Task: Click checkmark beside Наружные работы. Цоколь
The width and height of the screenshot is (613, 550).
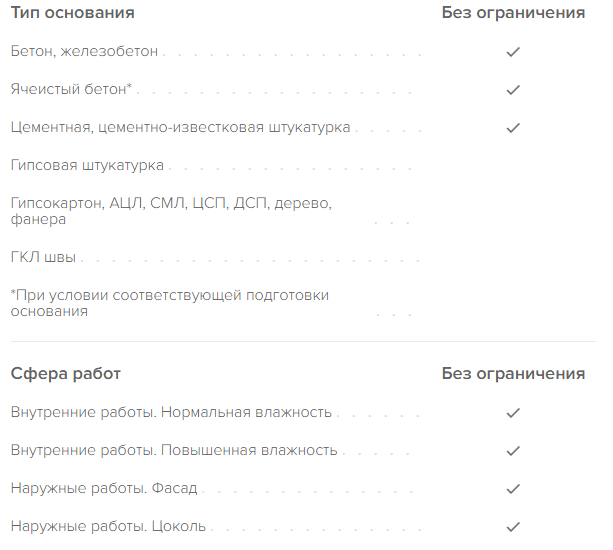Action: coord(513,527)
